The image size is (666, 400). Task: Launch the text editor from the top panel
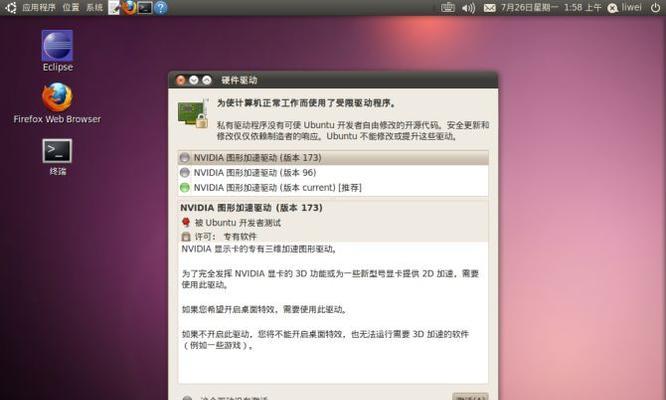(x=114, y=7)
